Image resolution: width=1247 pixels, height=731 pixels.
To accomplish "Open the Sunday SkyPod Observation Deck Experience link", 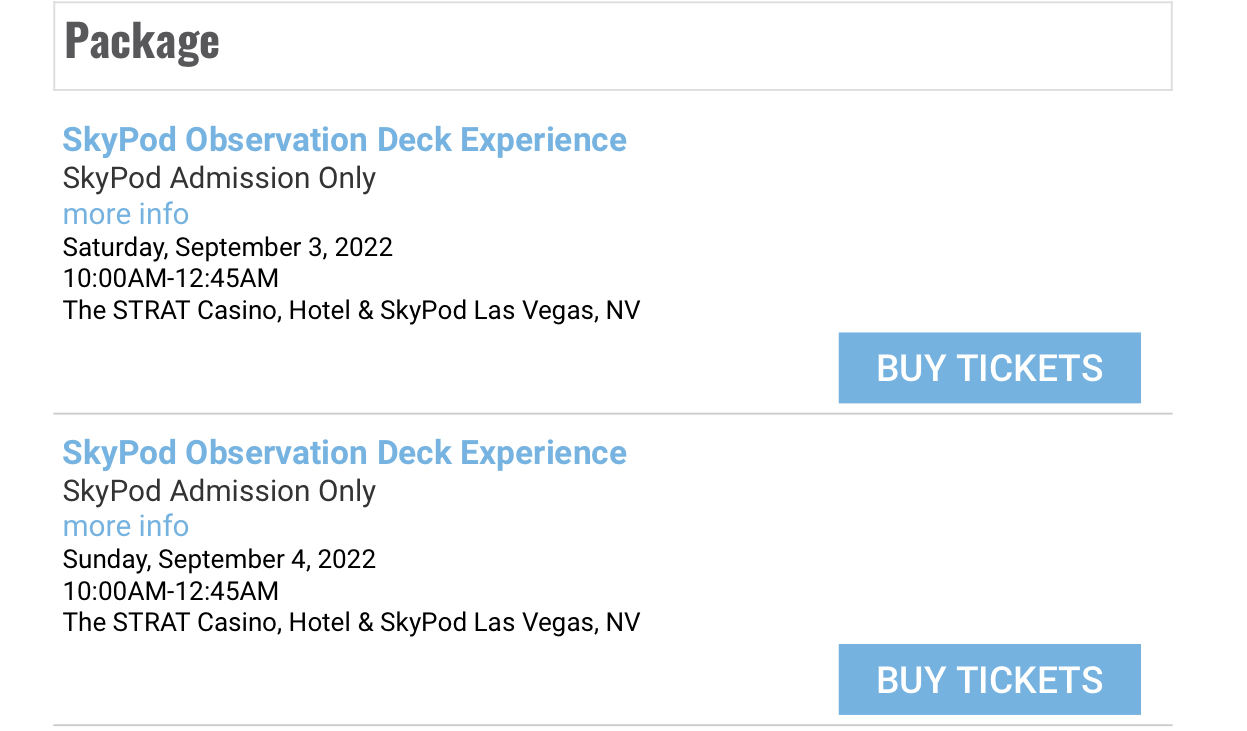I will pos(344,452).
